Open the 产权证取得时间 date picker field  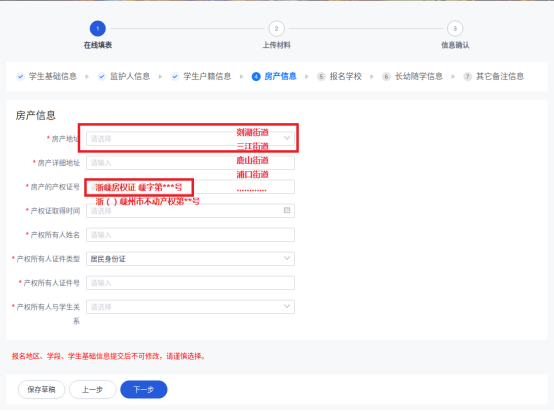(x=190, y=211)
